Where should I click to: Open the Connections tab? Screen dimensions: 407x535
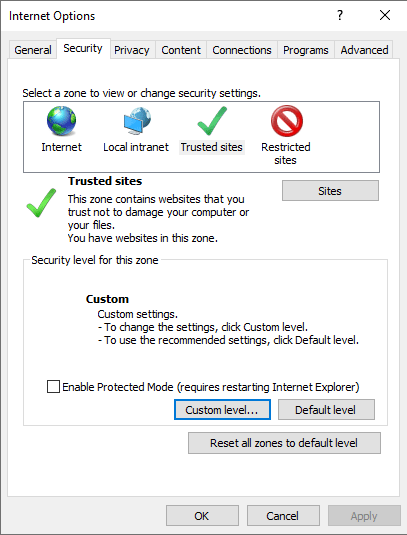pyautogui.click(x=242, y=50)
